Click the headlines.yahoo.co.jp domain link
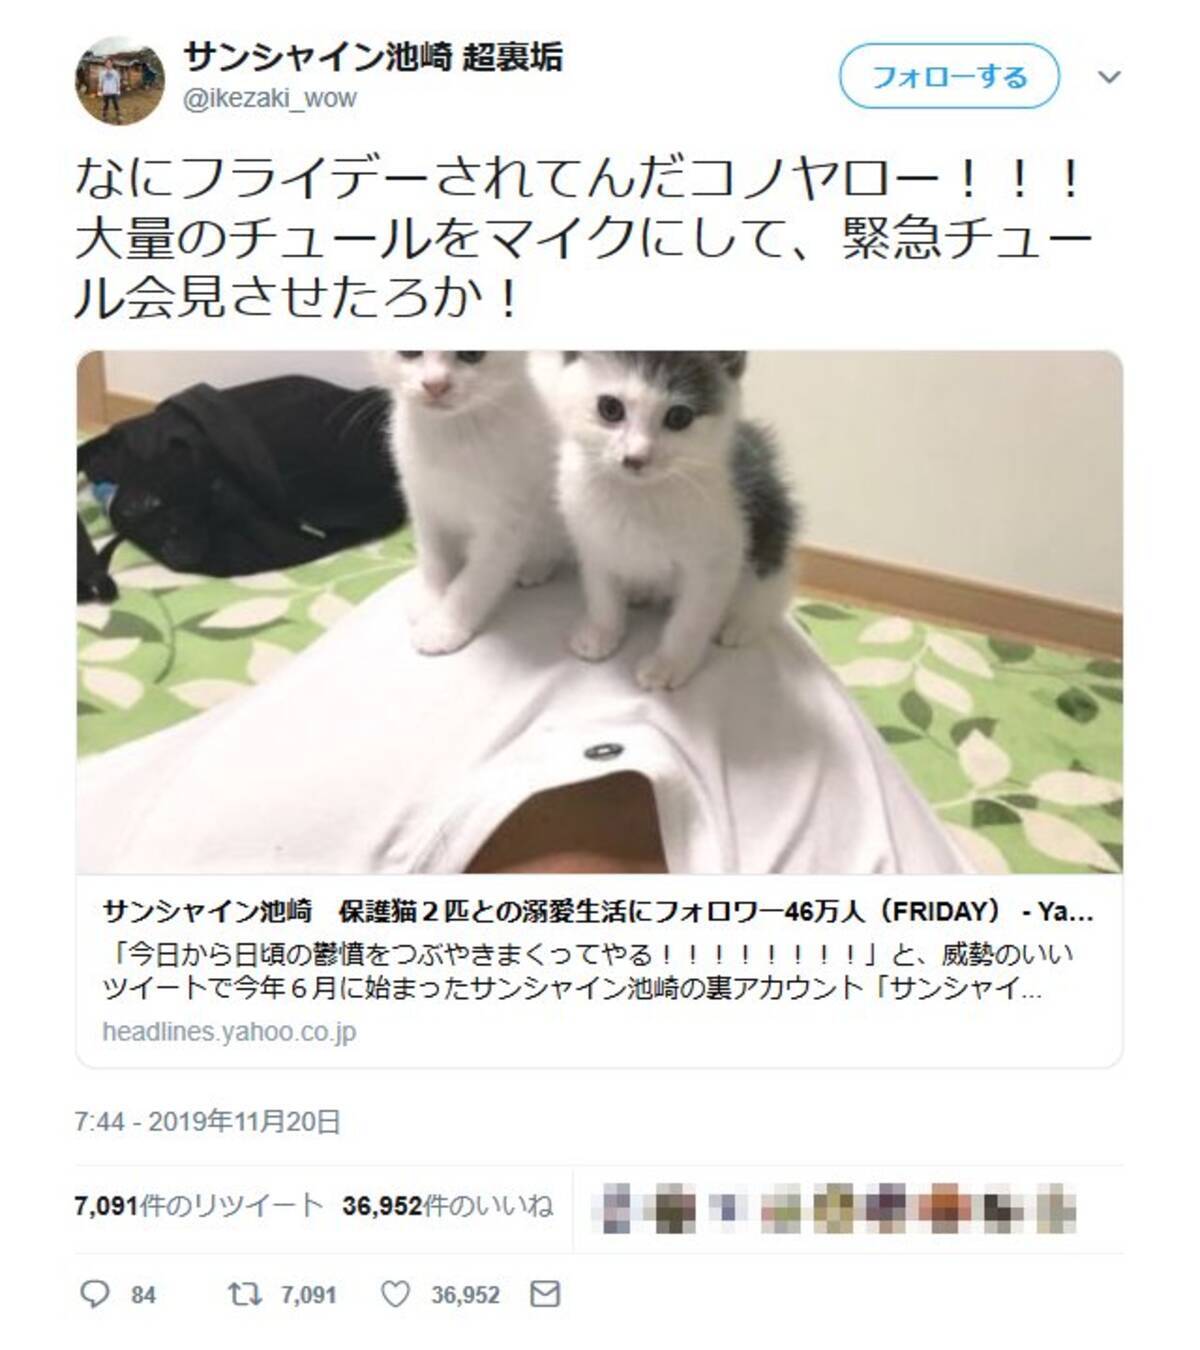1200x1350 pixels. [x=229, y=1031]
